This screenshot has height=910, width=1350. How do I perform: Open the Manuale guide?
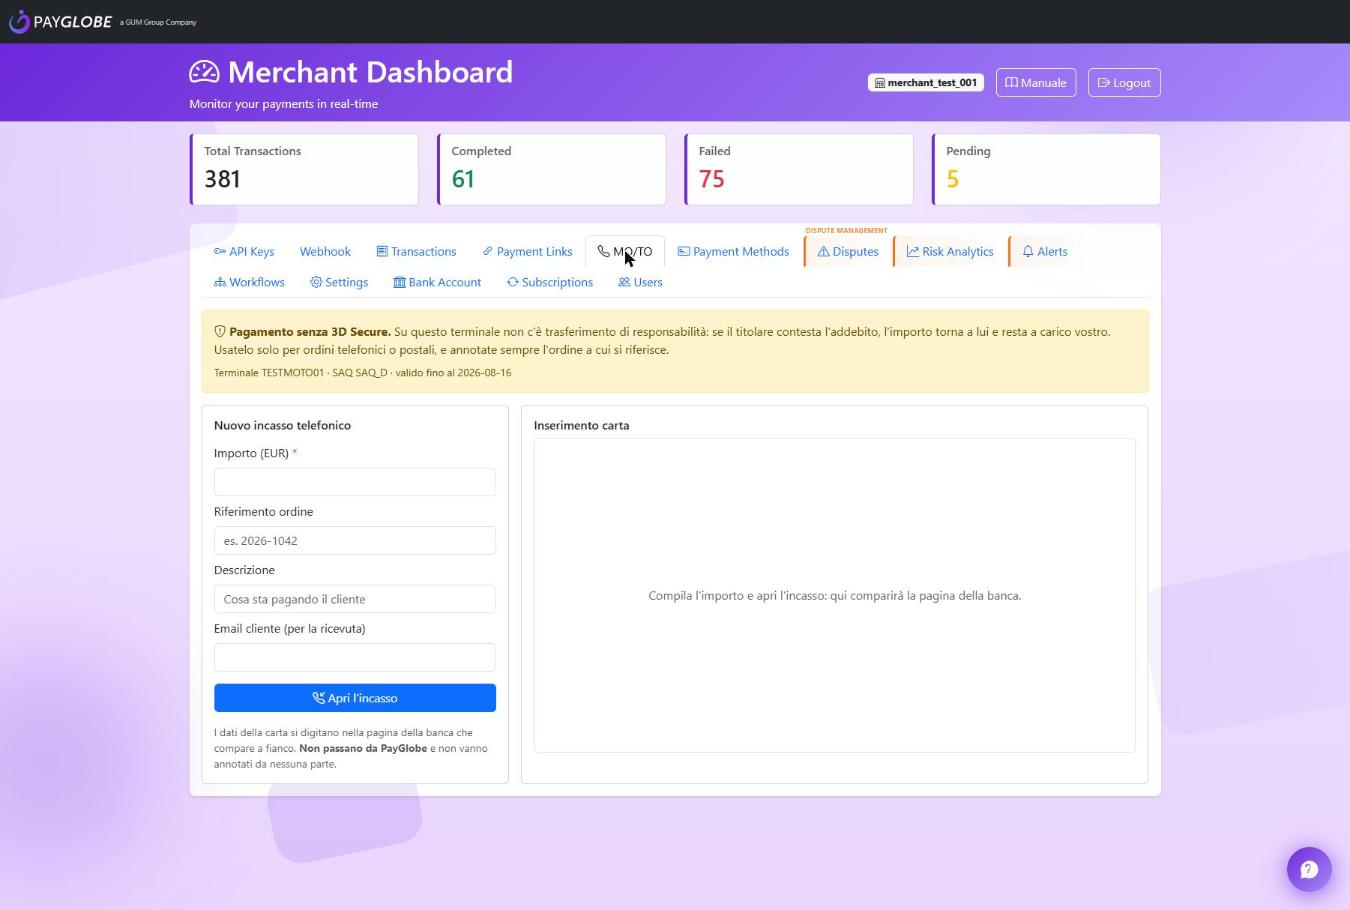click(x=1035, y=83)
